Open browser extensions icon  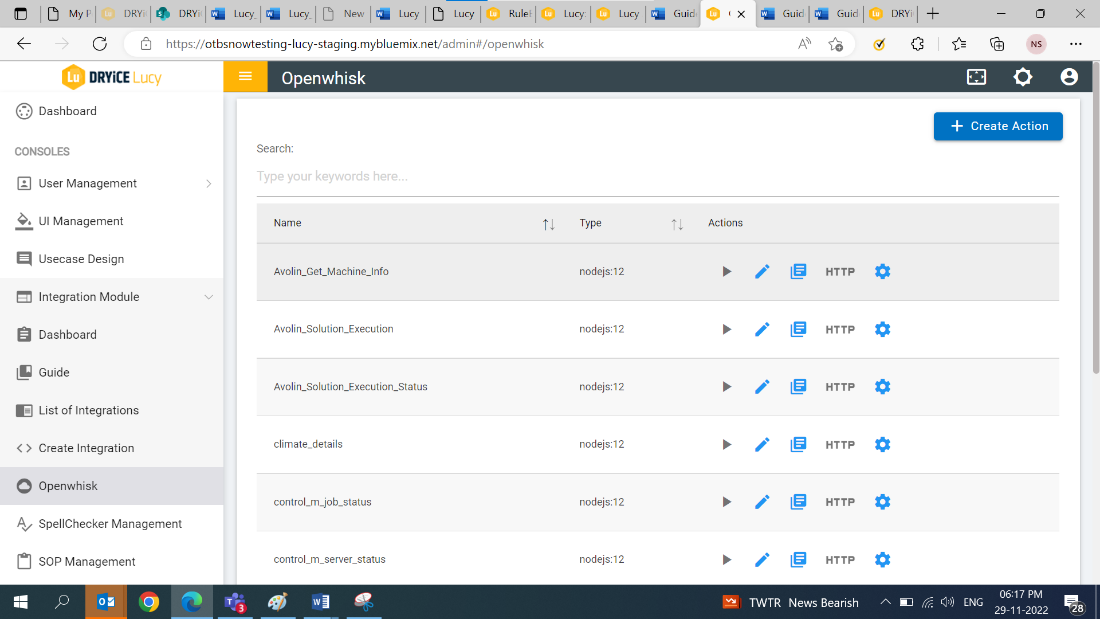[918, 44]
